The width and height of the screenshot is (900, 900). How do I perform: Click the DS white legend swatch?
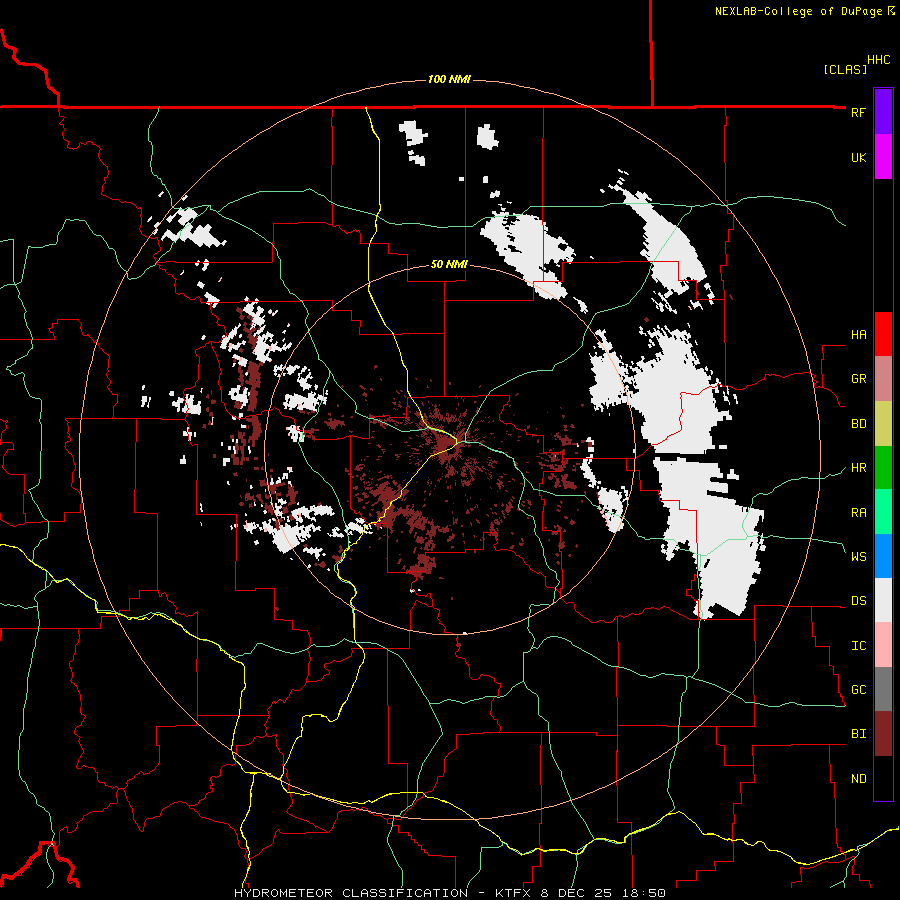tap(883, 600)
